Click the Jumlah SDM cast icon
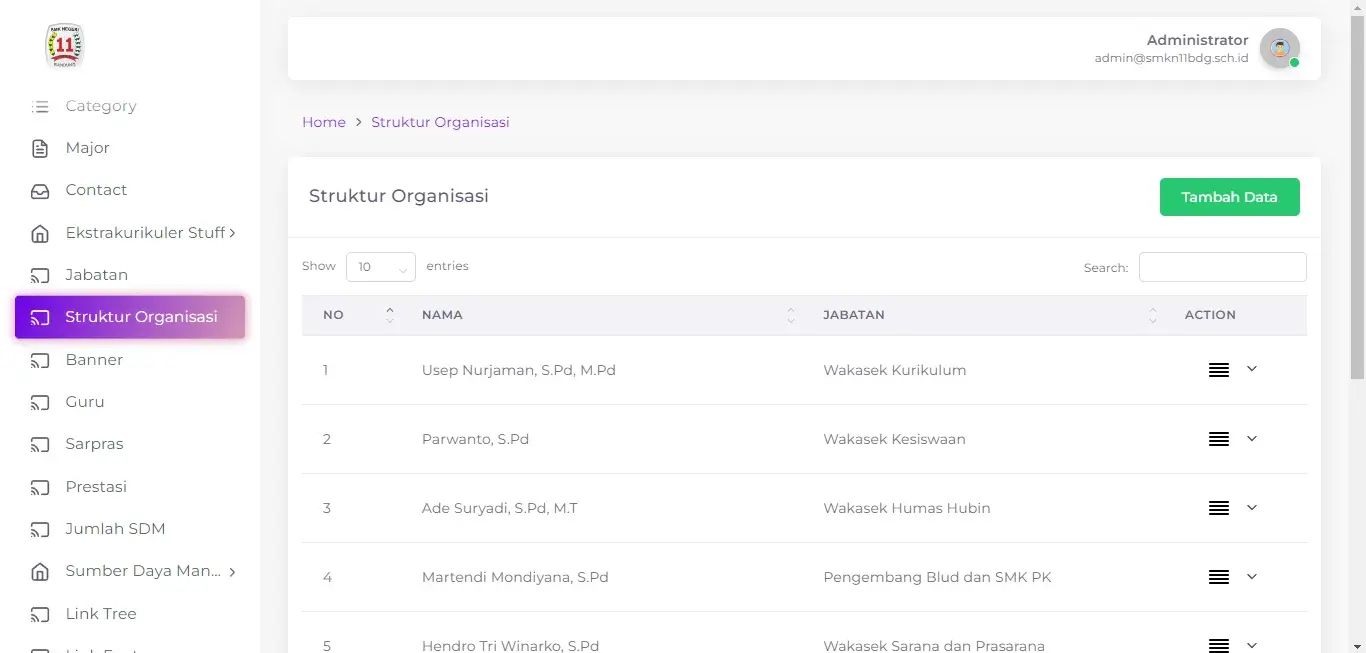The height and width of the screenshot is (653, 1366). tap(40, 530)
